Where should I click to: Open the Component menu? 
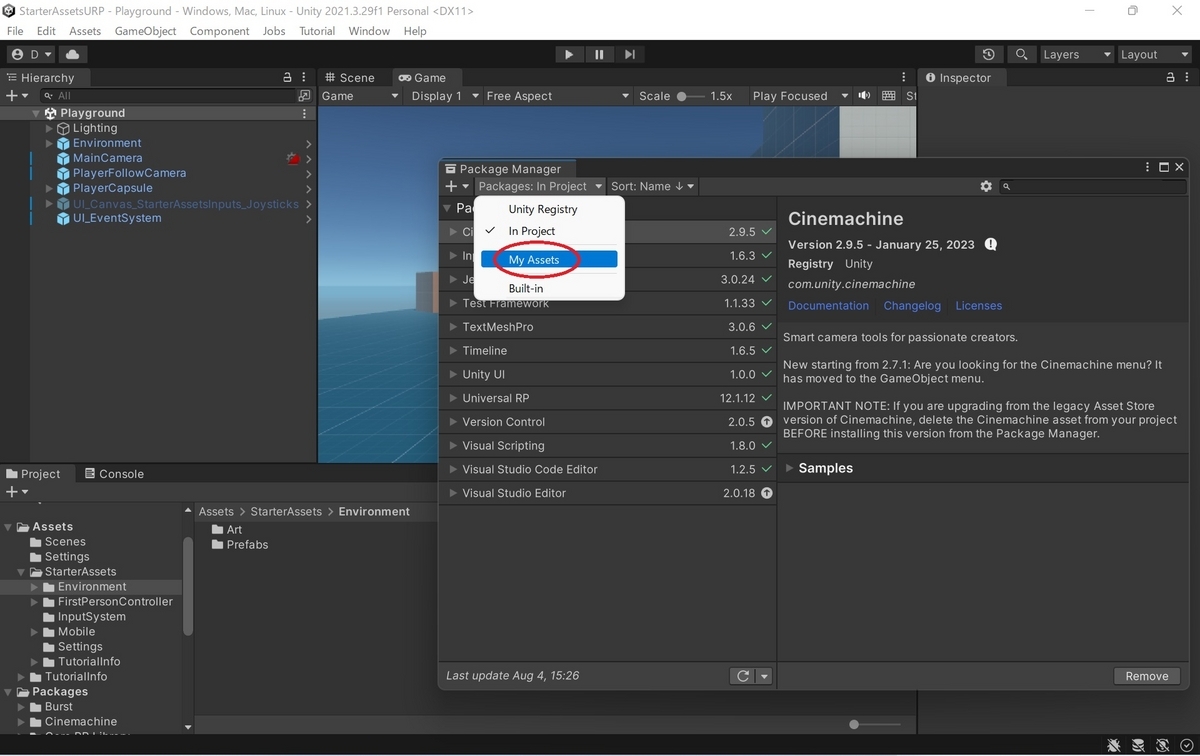click(x=219, y=31)
